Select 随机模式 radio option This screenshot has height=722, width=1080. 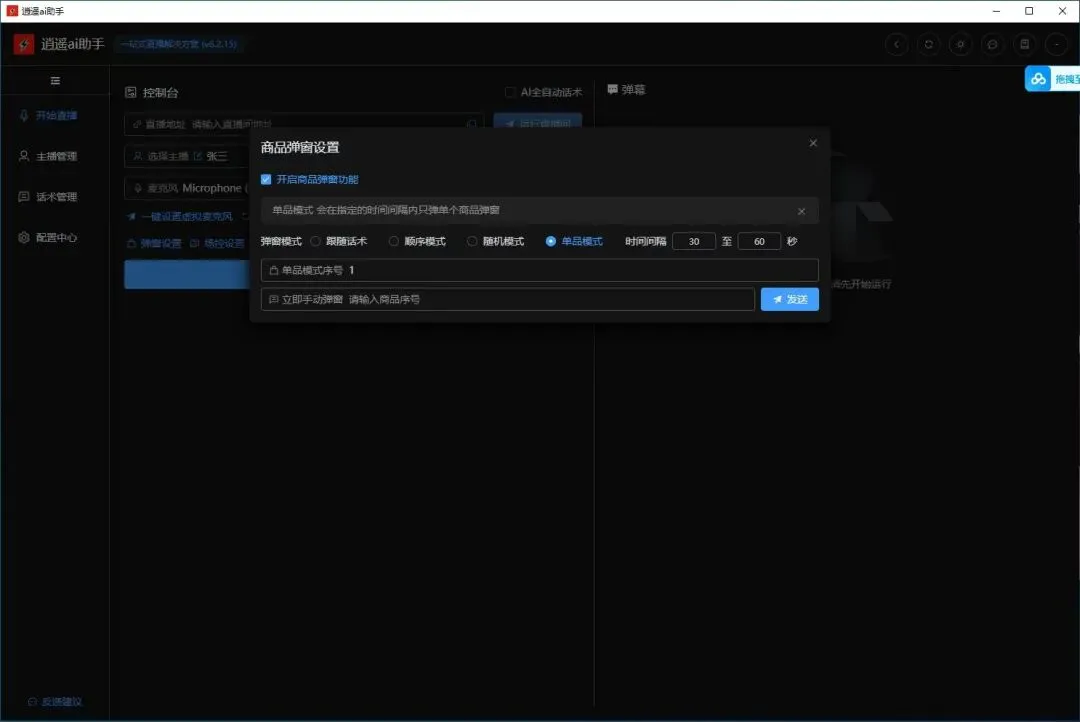[x=472, y=241]
